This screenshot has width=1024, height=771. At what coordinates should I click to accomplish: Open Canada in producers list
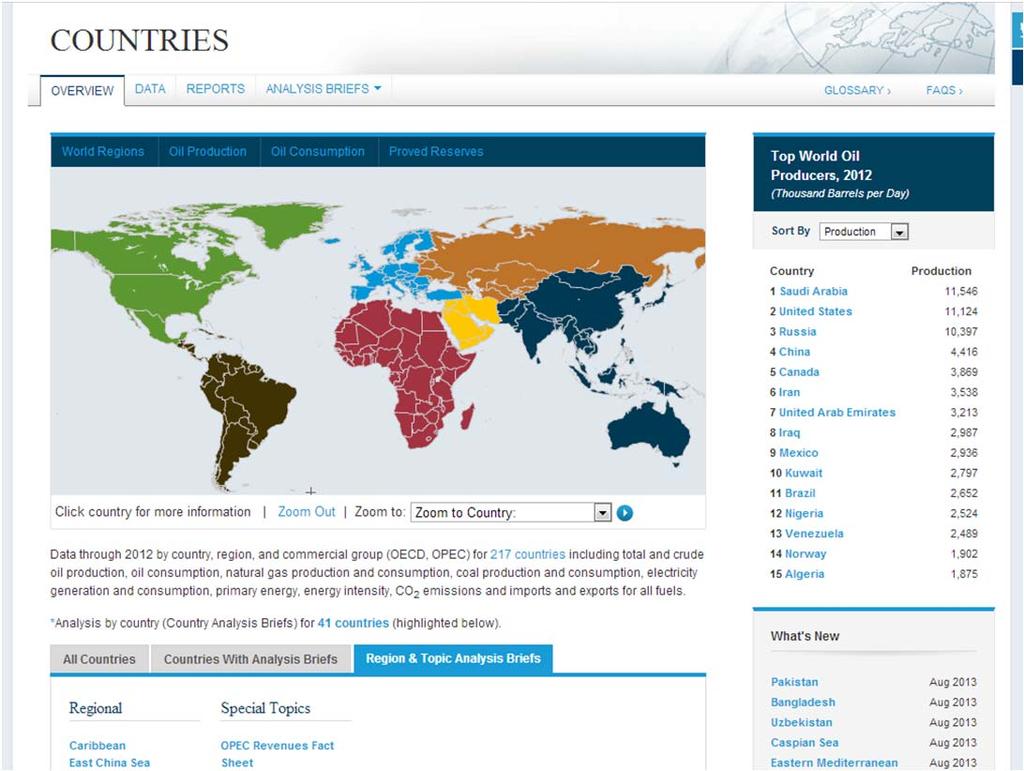click(x=799, y=372)
